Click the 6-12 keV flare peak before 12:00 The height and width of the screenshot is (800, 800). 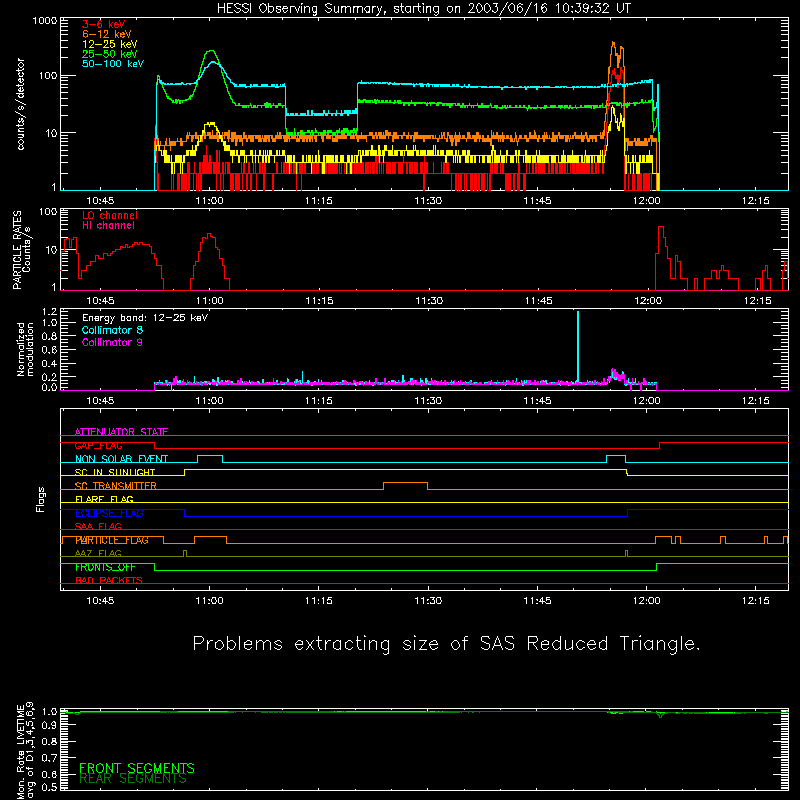point(614,44)
